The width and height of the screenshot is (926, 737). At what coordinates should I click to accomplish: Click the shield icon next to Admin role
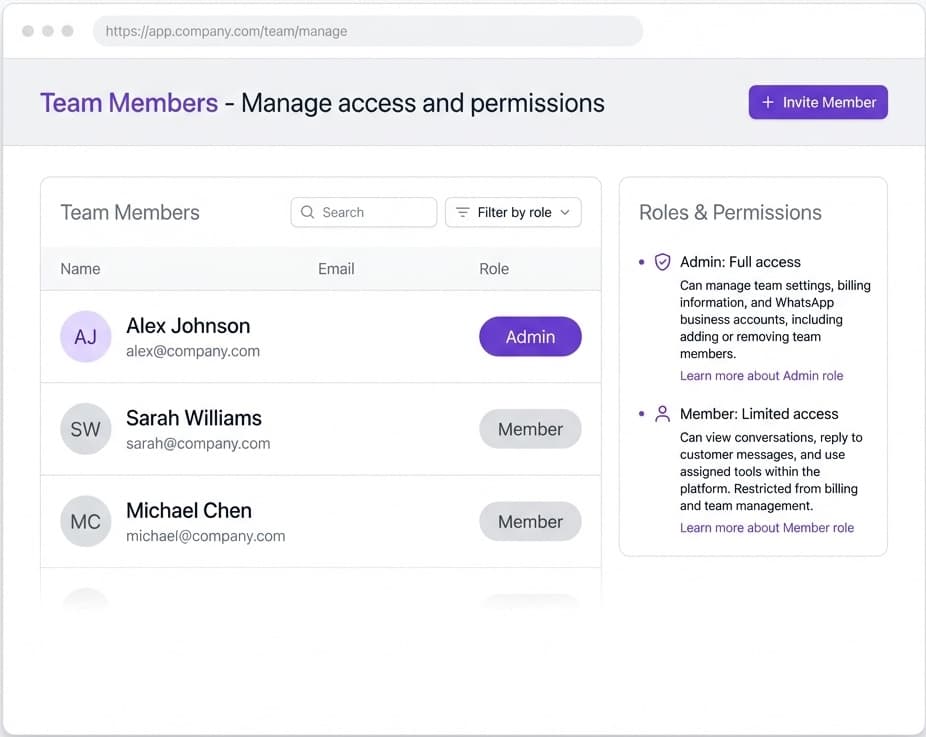[x=662, y=261]
